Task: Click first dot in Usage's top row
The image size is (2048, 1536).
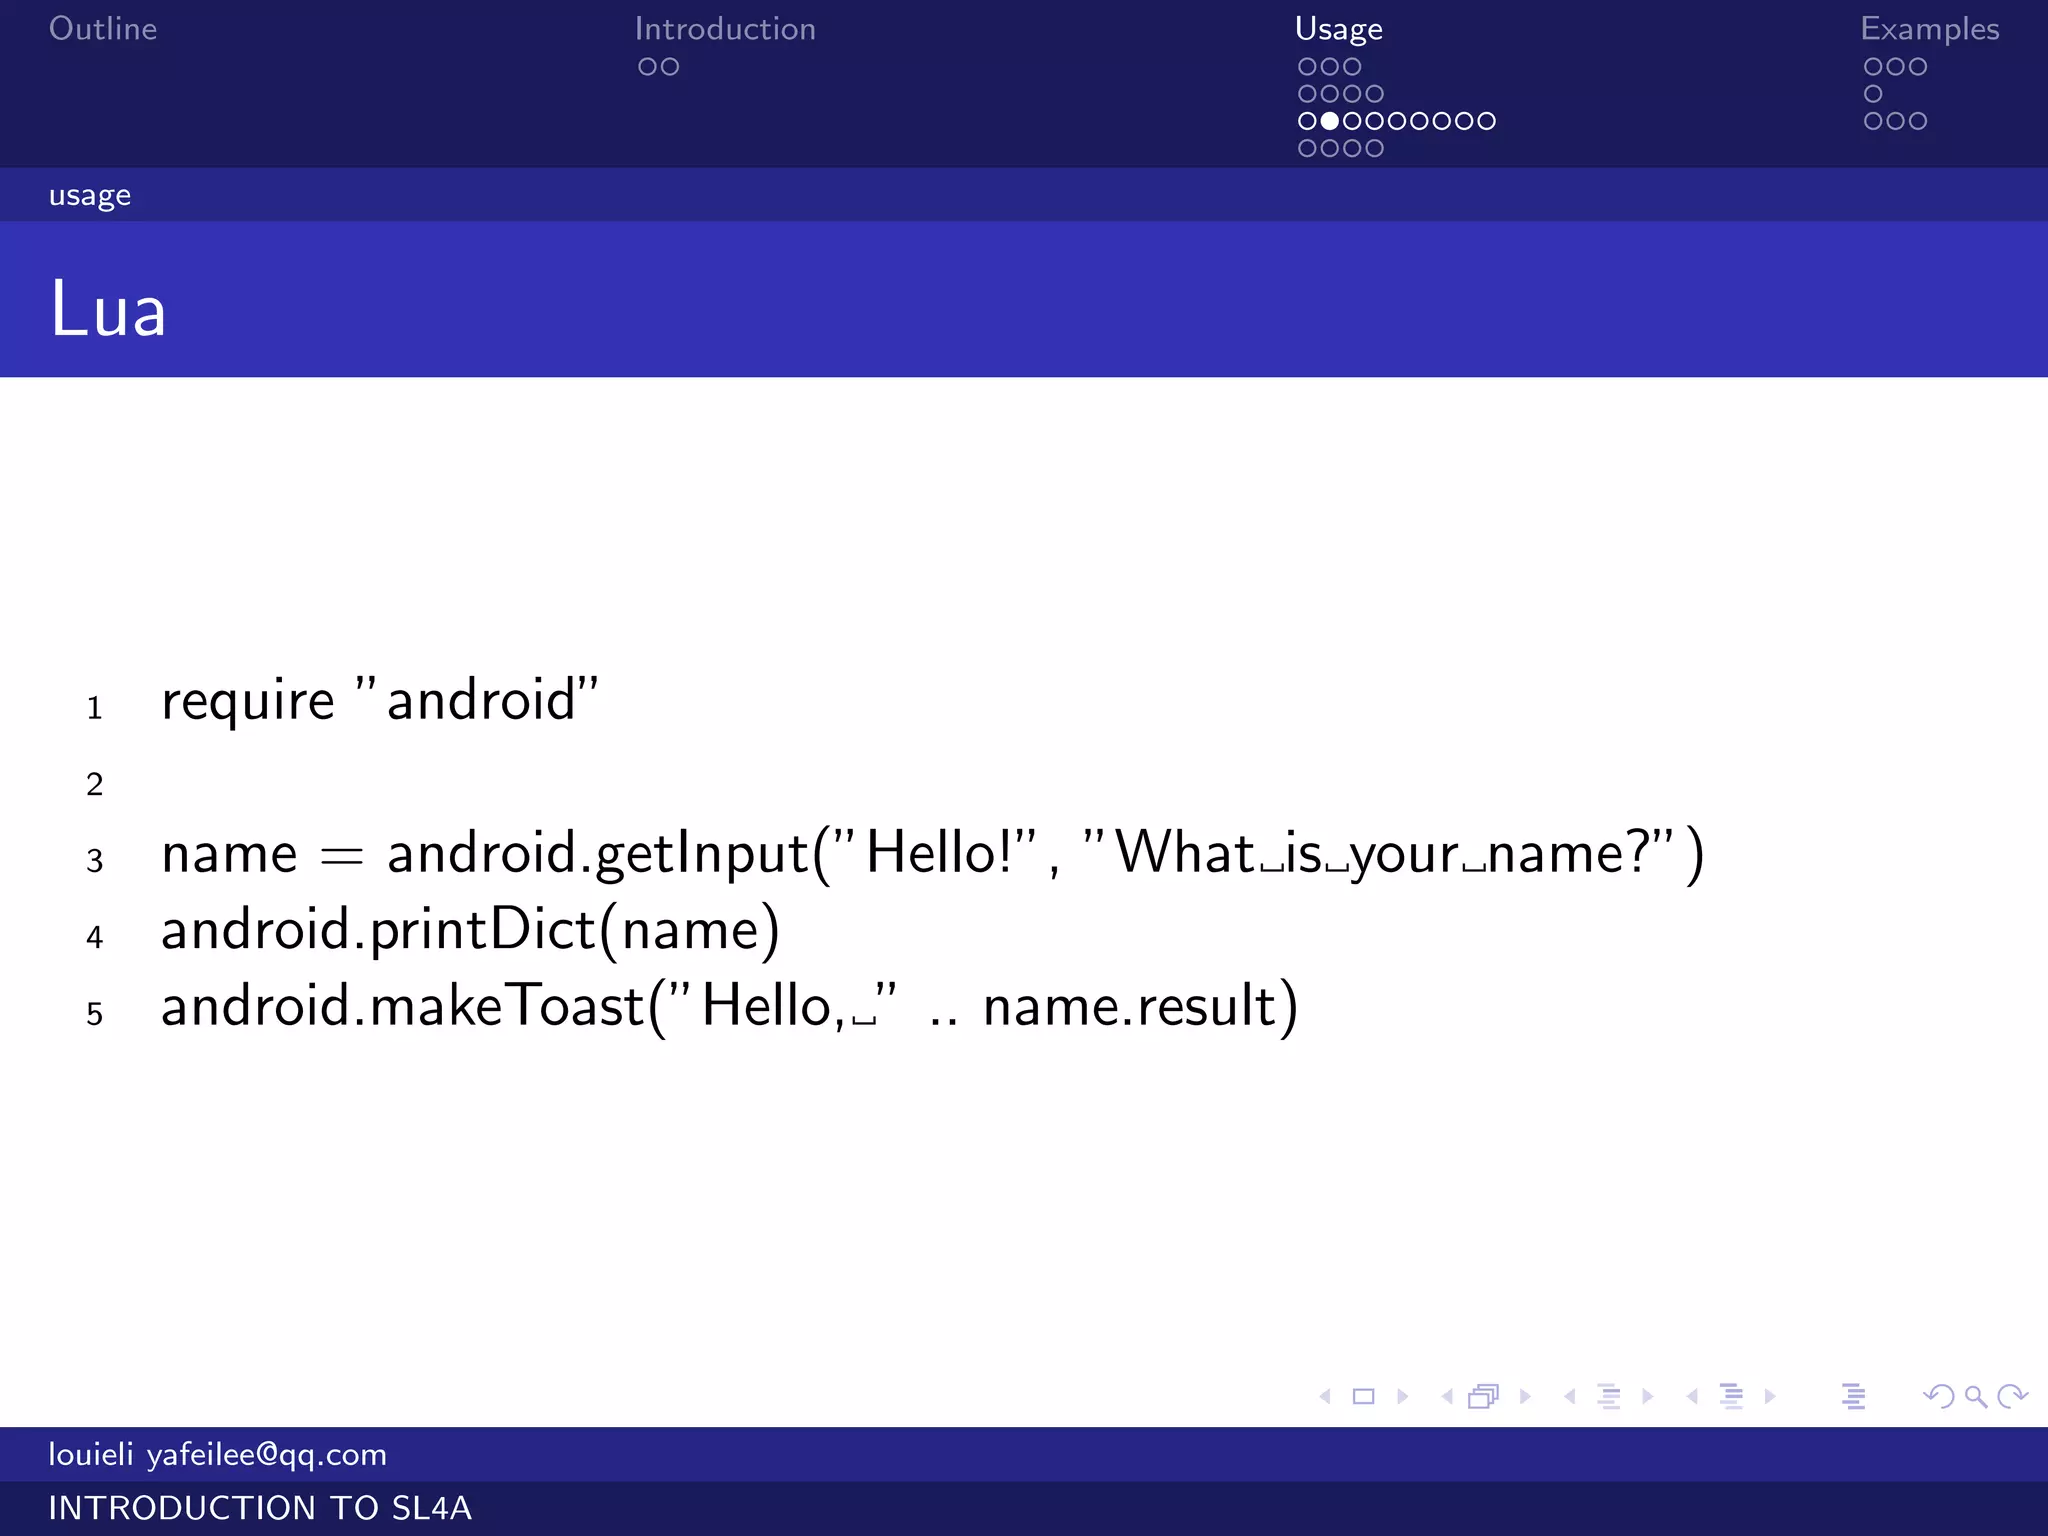Action: [1307, 67]
